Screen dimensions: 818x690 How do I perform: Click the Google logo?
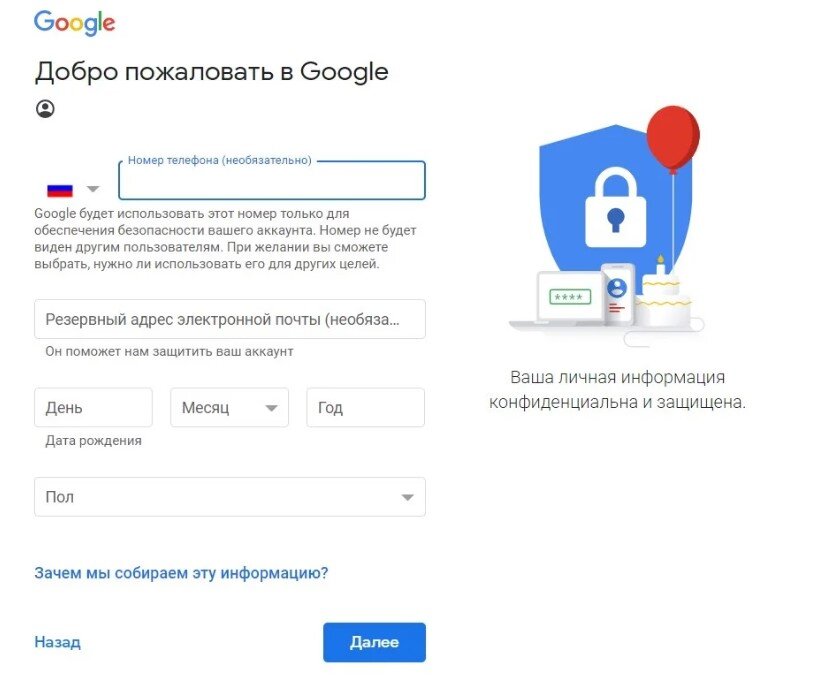point(74,20)
